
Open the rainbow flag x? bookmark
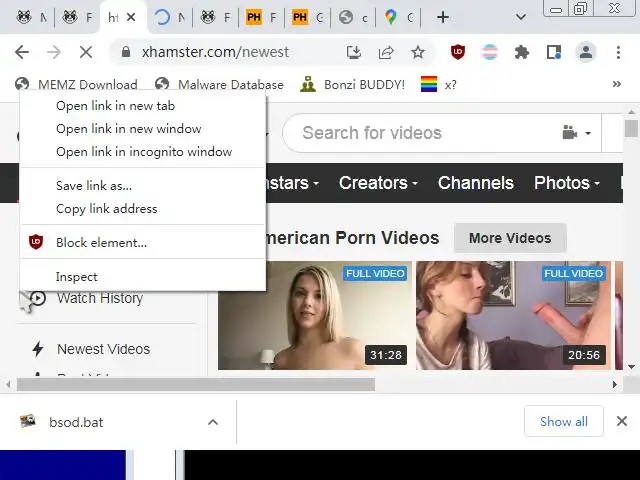tap(439, 84)
